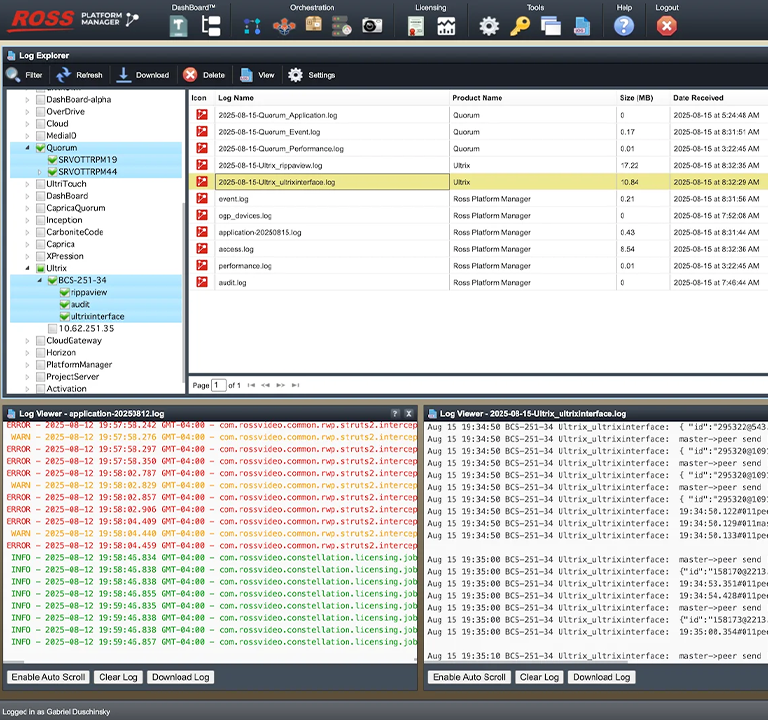The image size is (768, 720).
Task: Delete the selected log
Action: tap(204, 75)
